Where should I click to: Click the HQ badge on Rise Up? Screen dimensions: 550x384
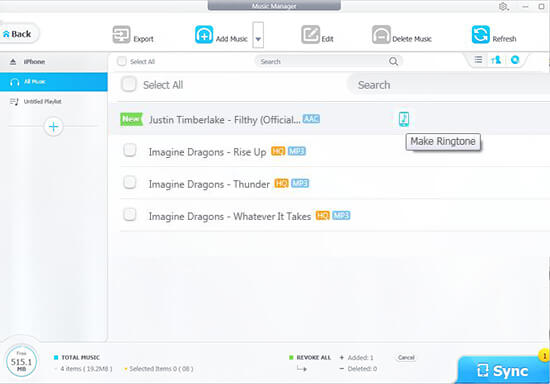tap(278, 151)
